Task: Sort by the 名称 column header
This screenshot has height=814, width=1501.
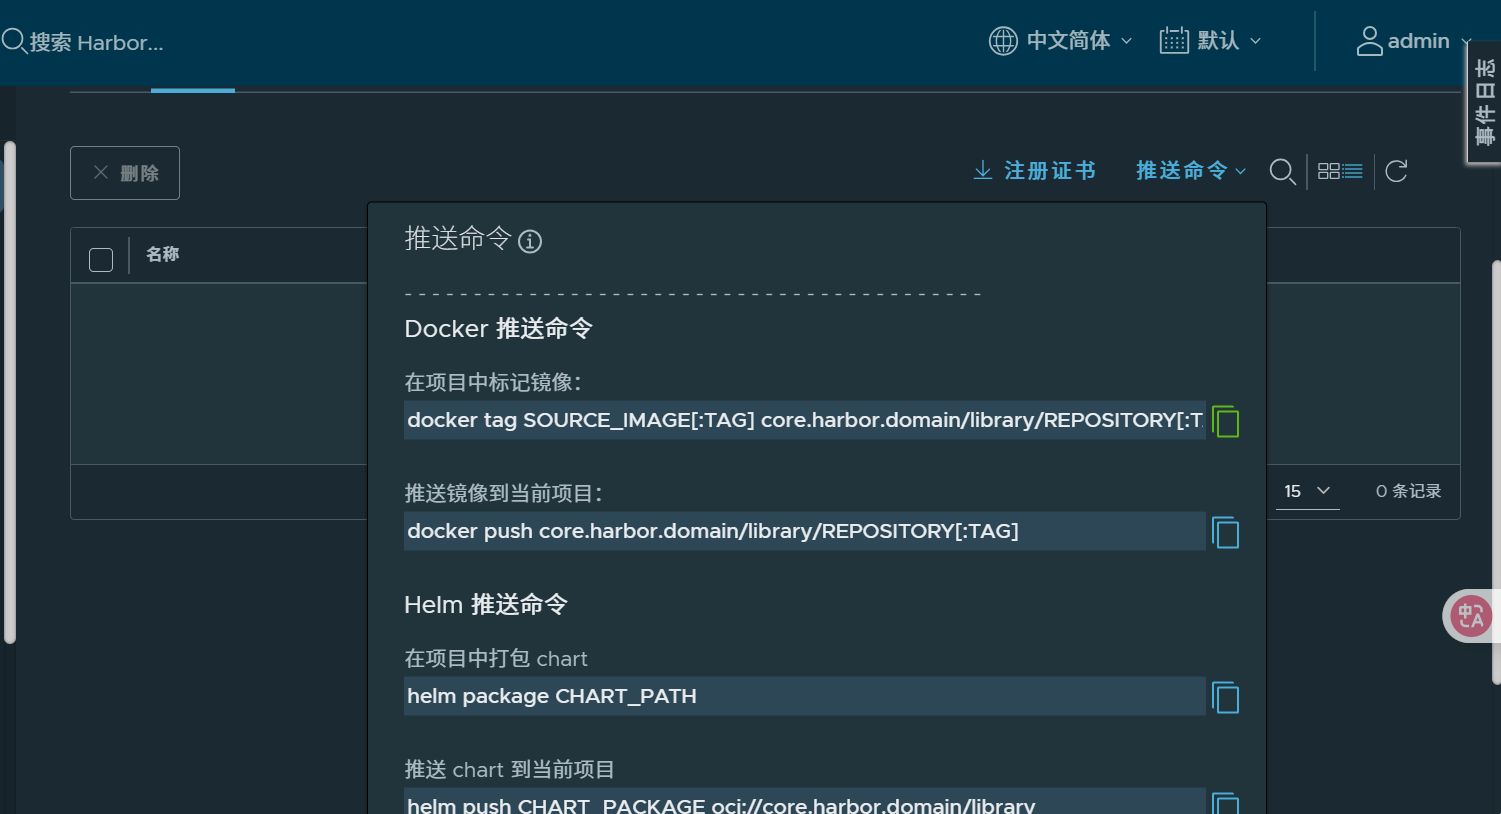Action: (x=162, y=254)
